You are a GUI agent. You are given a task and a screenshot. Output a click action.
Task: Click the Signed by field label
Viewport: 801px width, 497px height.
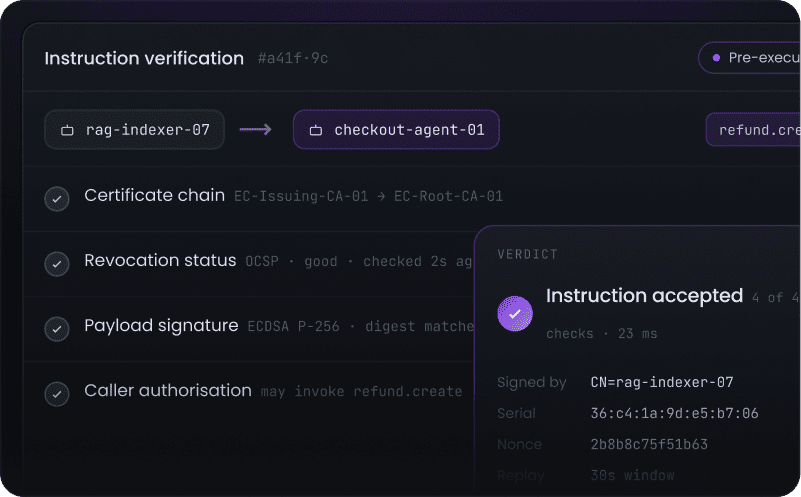[531, 383]
